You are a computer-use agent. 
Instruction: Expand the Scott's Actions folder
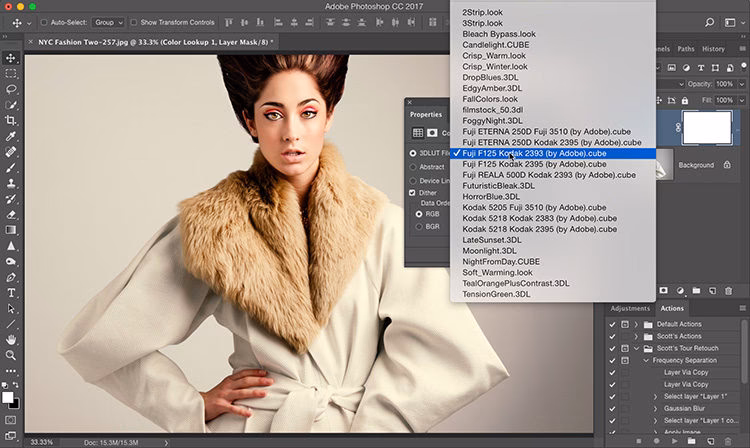(x=636, y=336)
